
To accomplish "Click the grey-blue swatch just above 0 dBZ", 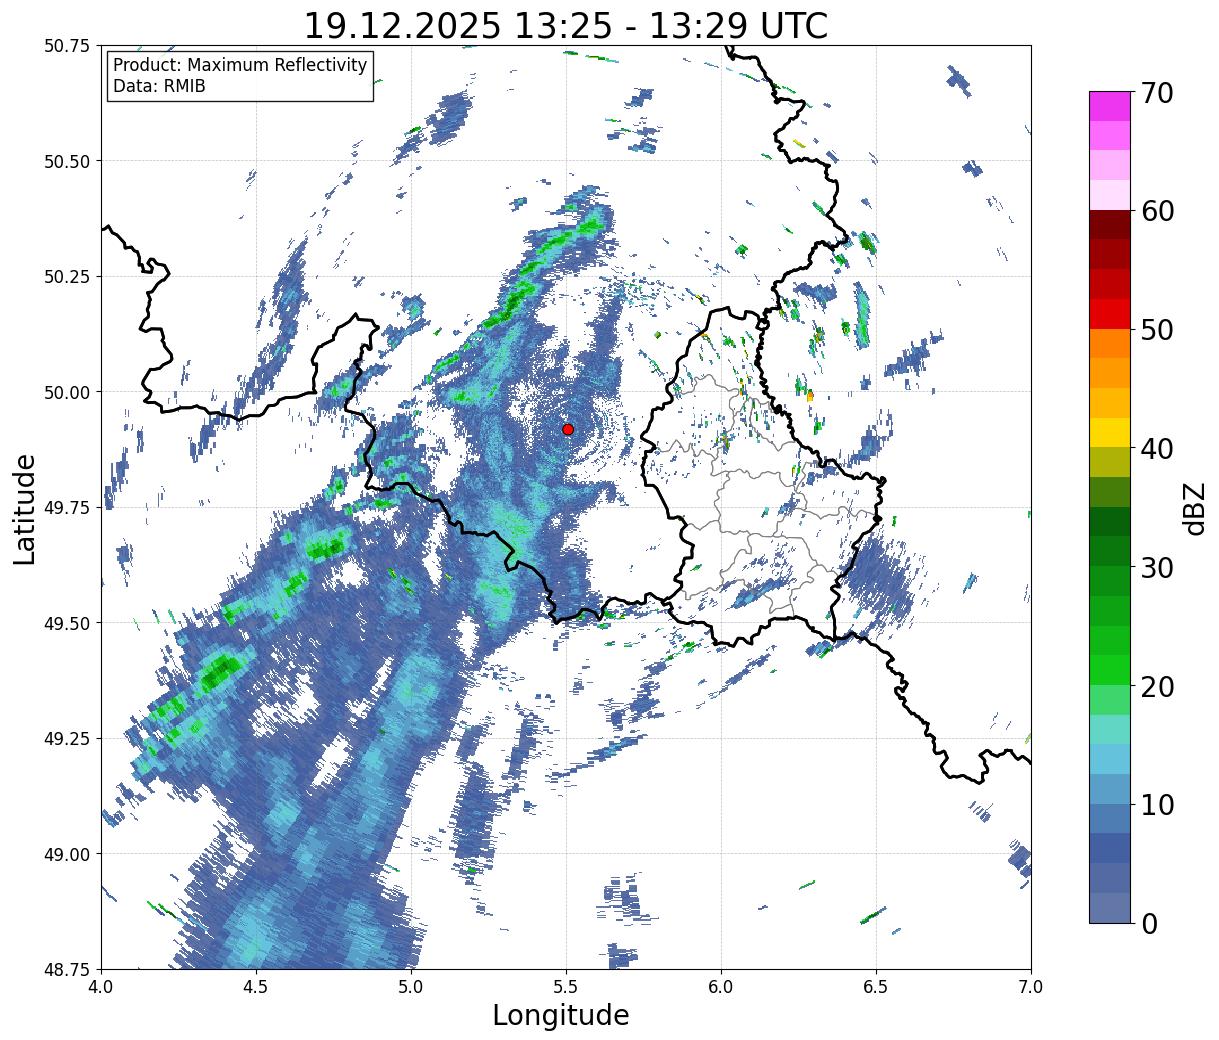I will [1110, 907].
